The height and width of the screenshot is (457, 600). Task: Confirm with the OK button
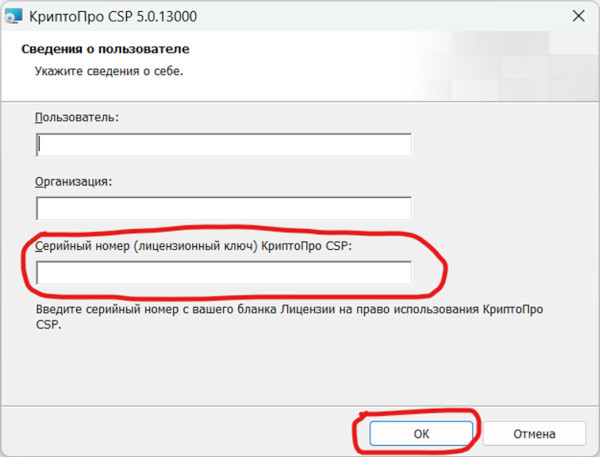[x=421, y=434]
